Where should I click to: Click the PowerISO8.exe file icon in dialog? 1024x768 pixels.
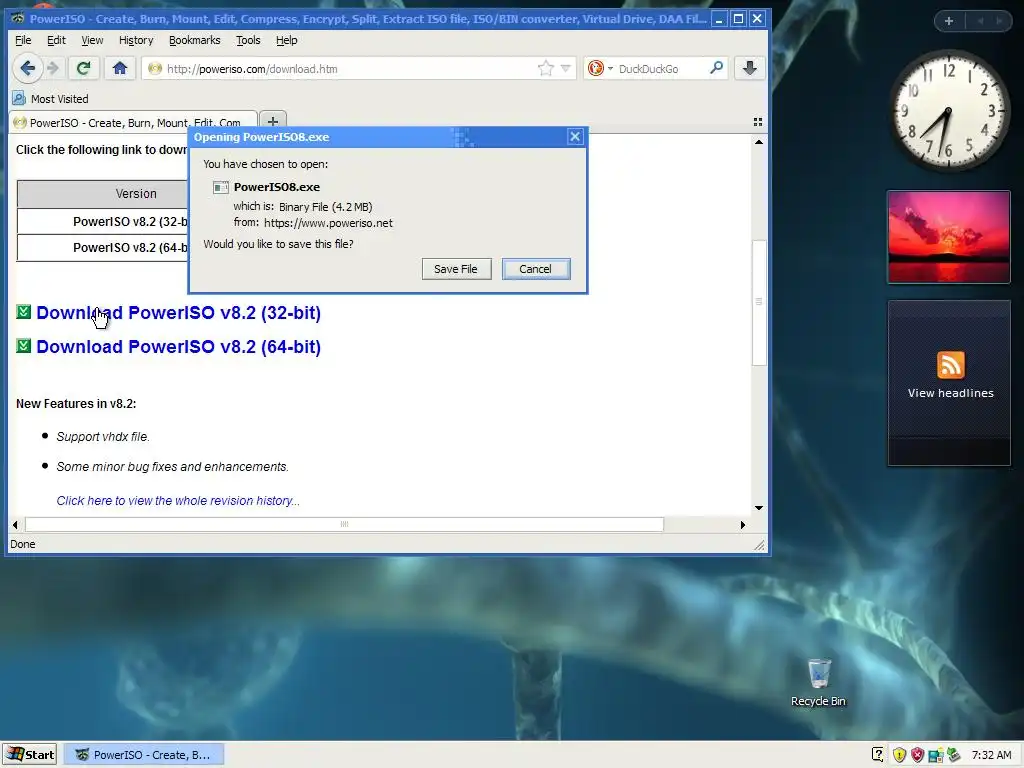click(x=221, y=187)
